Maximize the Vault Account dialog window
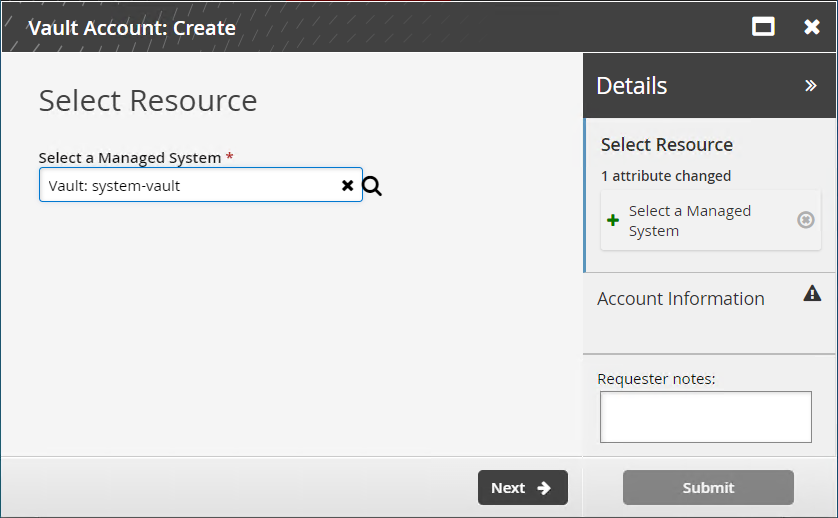The width and height of the screenshot is (838, 518). click(x=763, y=27)
